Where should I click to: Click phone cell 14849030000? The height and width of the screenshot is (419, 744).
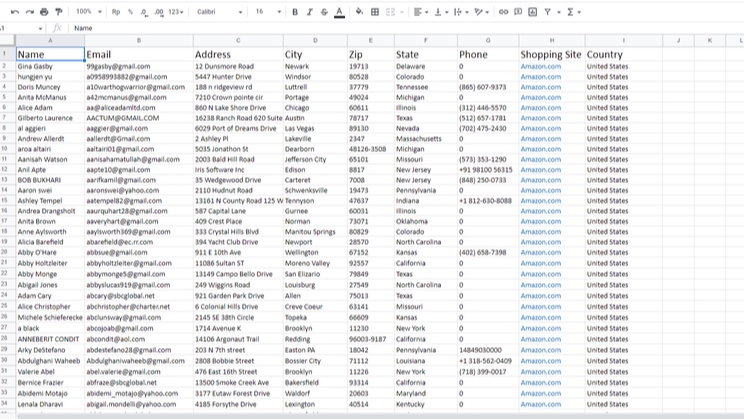(x=488, y=350)
